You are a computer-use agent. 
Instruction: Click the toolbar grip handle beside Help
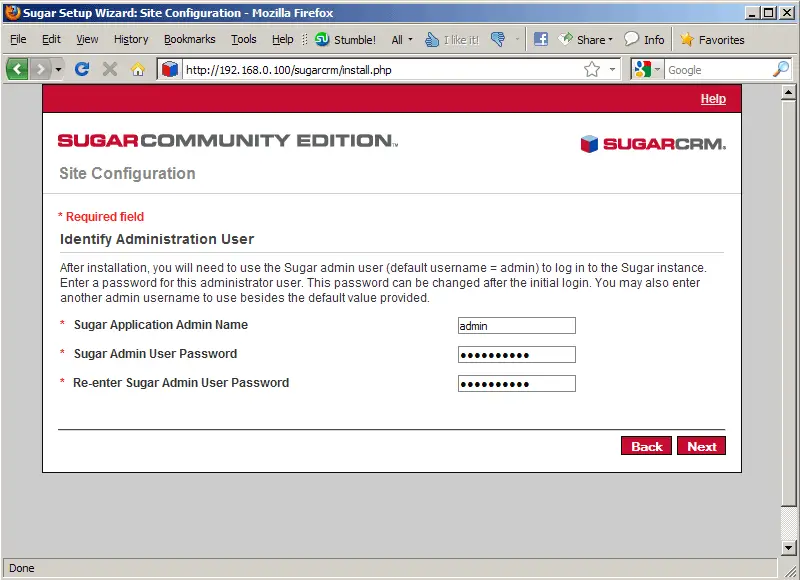[x=305, y=39]
